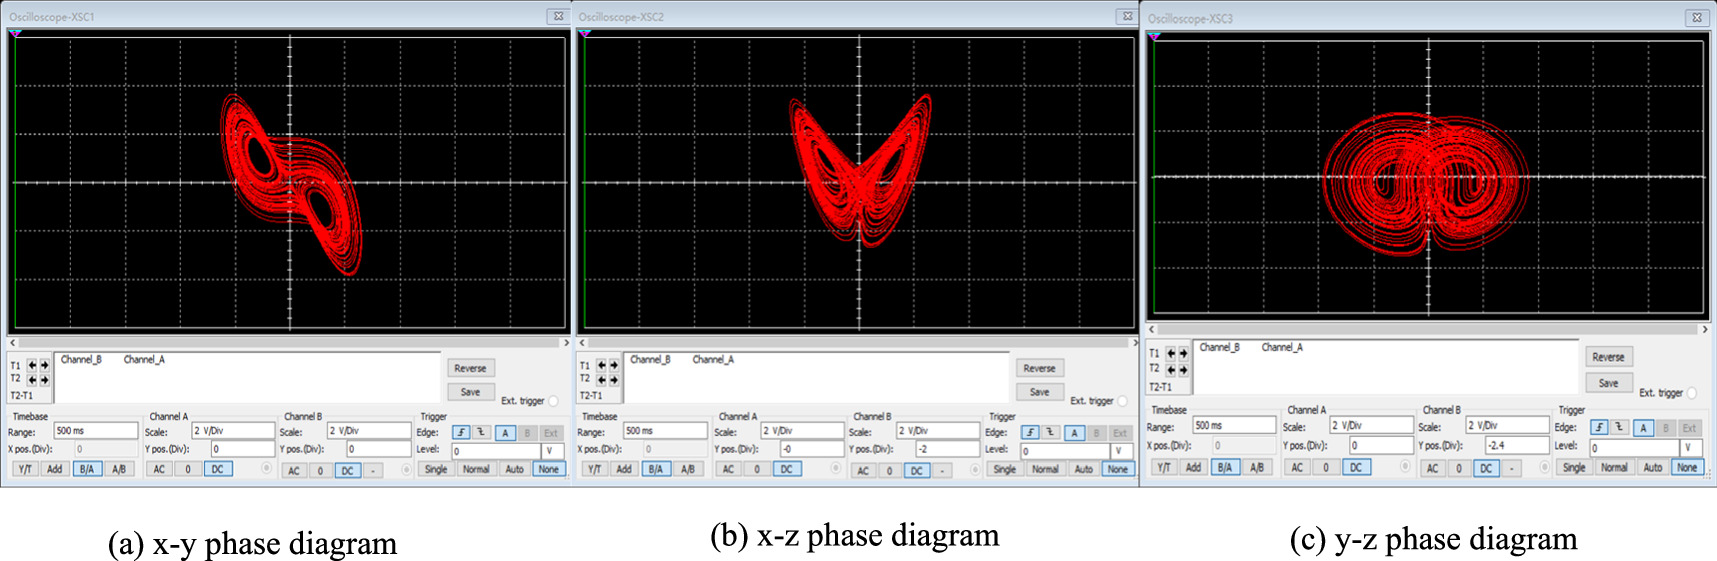Click Save button in Oscilloscope-XSC1
The width and height of the screenshot is (1717, 561).
click(x=471, y=392)
